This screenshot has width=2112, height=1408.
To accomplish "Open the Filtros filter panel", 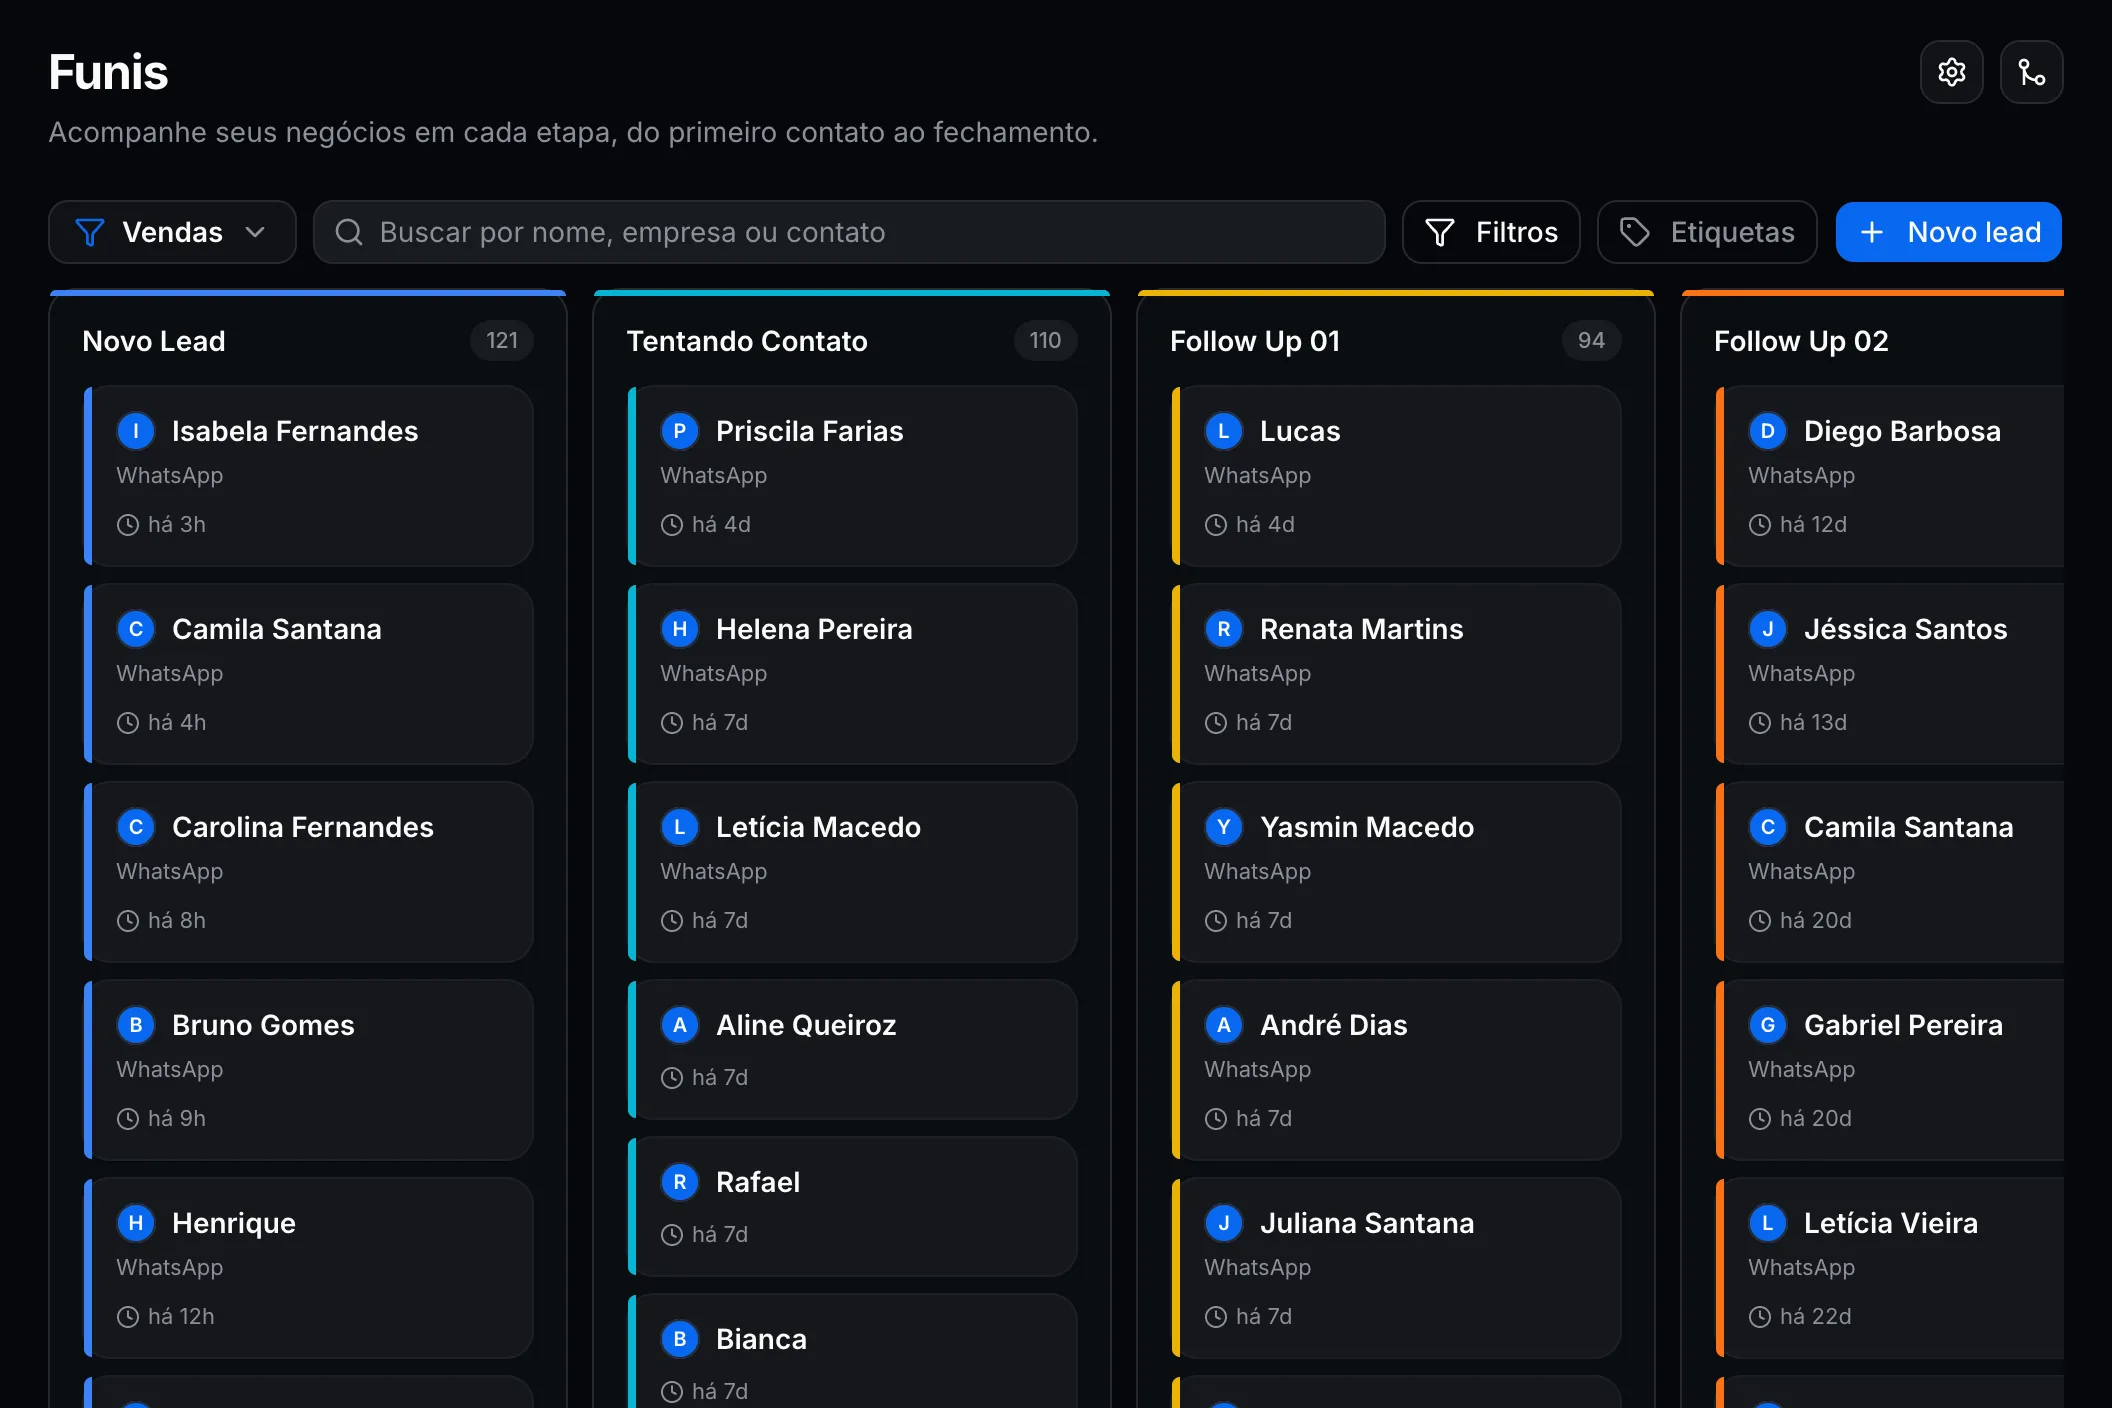I will 1491,232.
